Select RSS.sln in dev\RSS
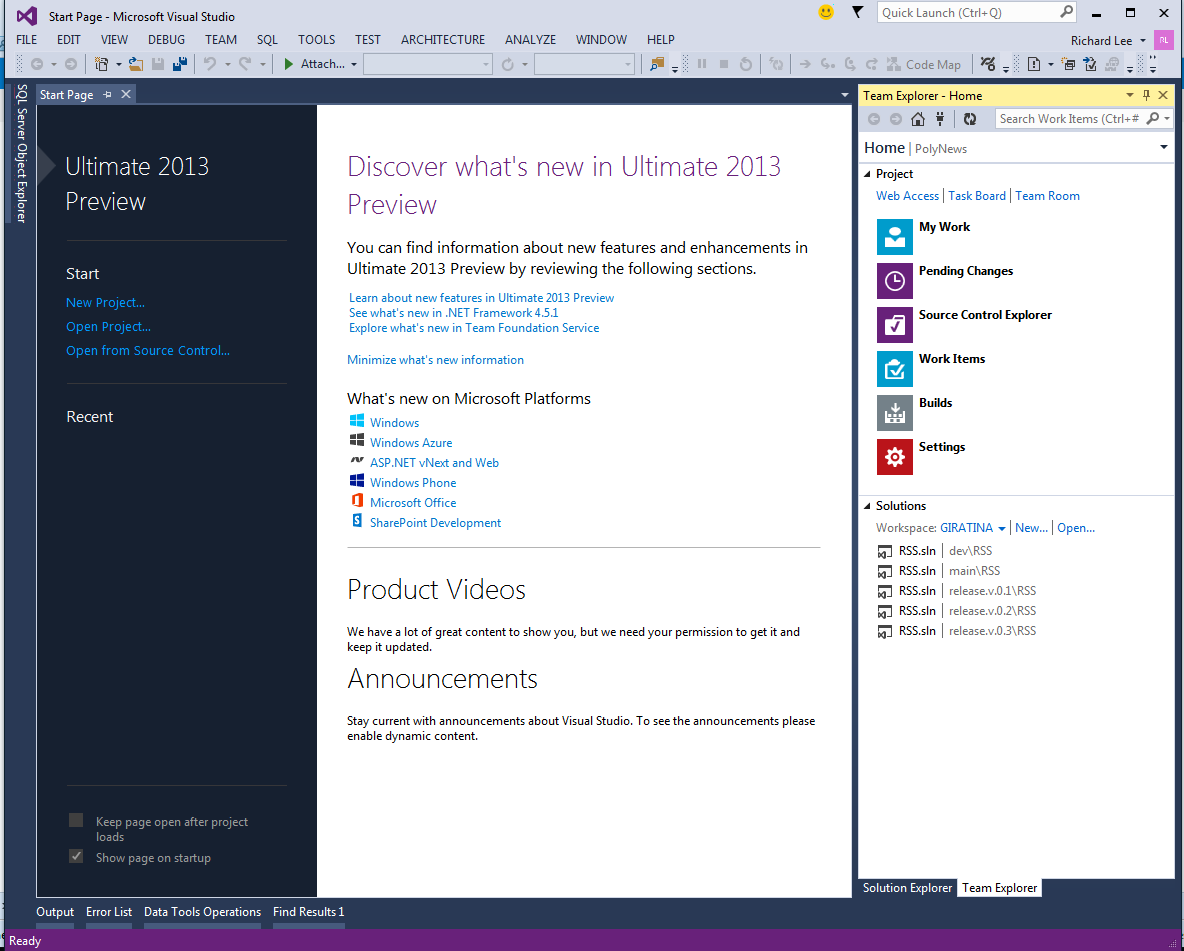Screen dimensions: 1184x951 pos(935,551)
